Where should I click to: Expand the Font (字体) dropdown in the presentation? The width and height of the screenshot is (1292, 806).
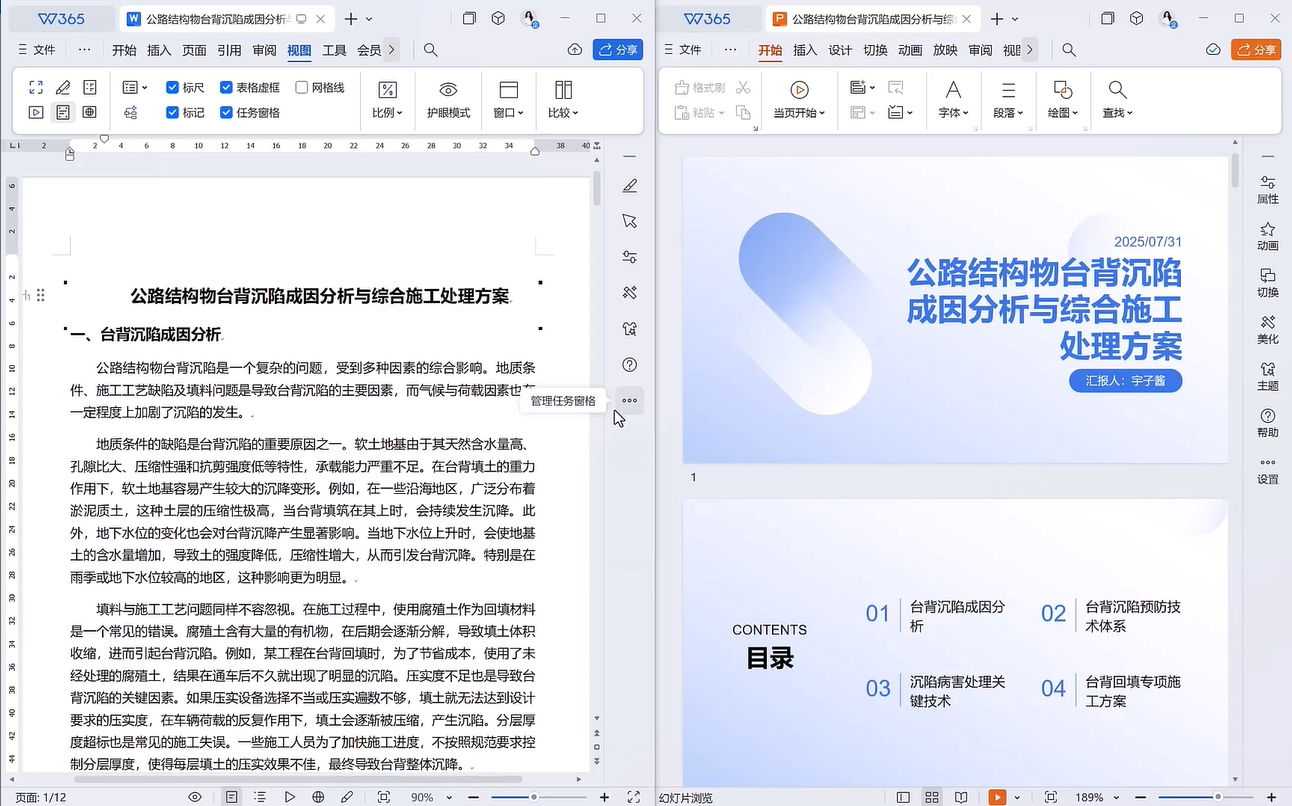(954, 113)
